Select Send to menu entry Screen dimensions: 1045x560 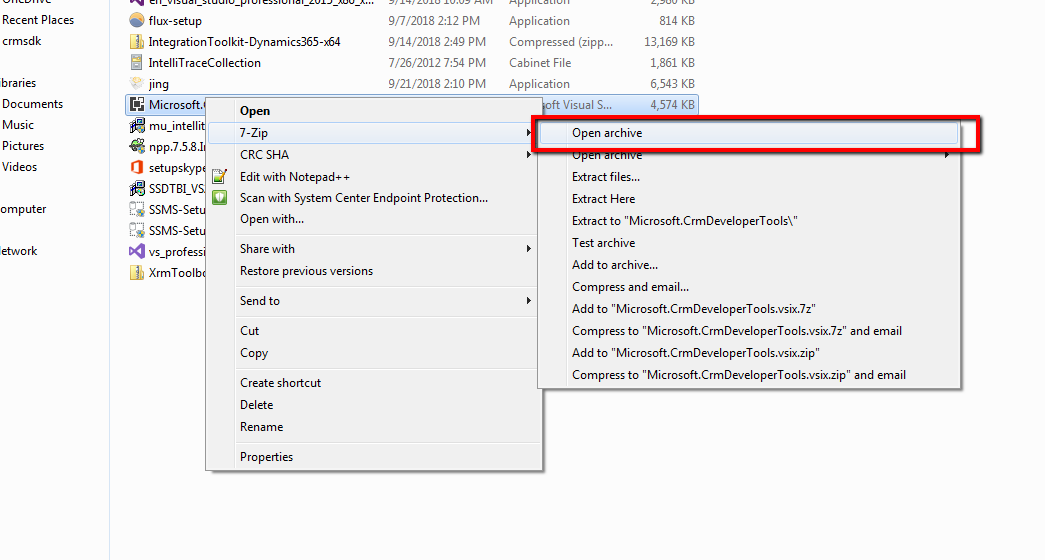tap(375, 301)
